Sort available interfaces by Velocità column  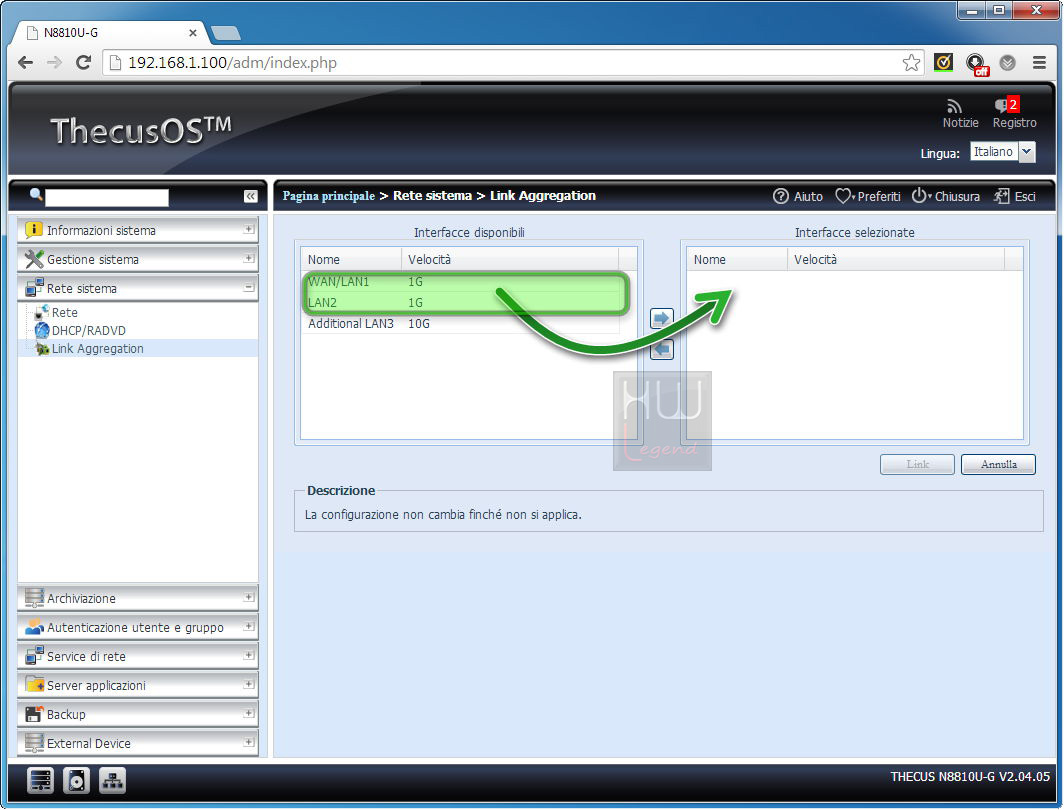510,259
